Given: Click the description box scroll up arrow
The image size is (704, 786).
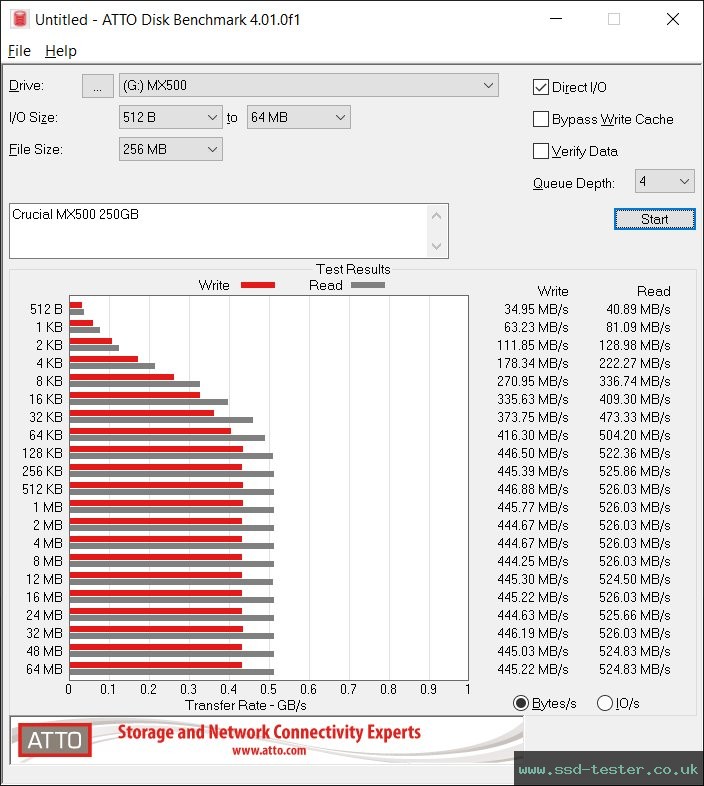Looking at the screenshot, I should coord(436,217).
